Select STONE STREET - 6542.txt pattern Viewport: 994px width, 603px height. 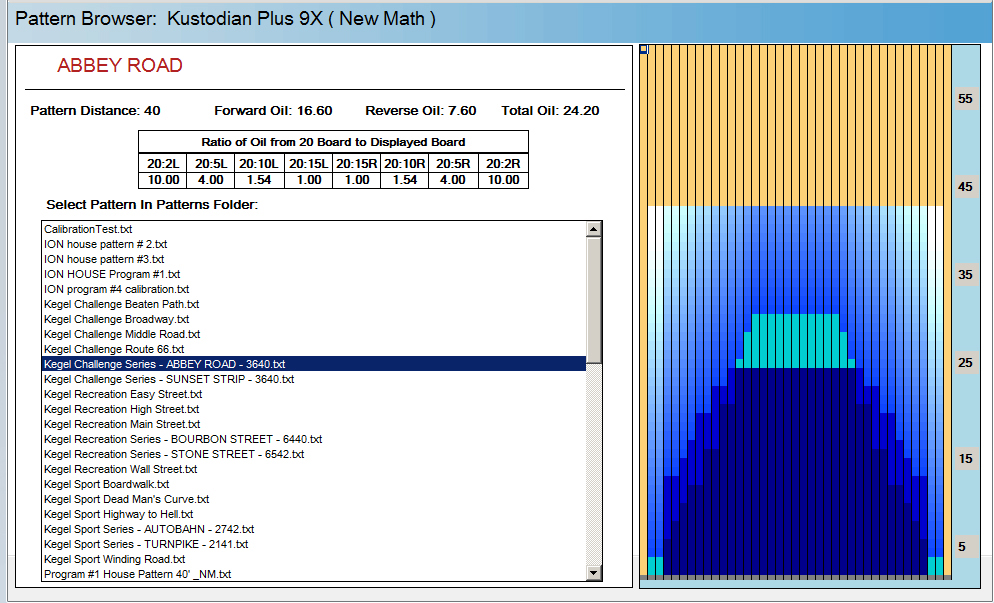(174, 454)
